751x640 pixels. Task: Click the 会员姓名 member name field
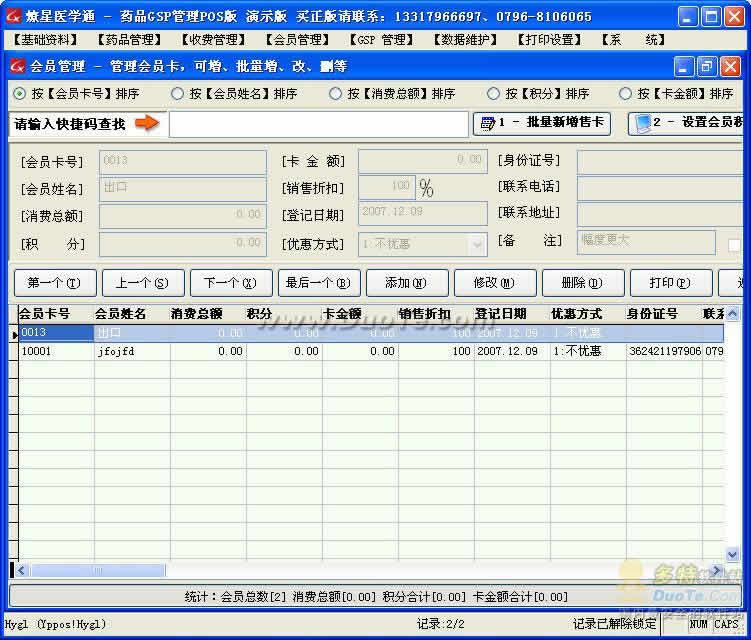point(182,189)
